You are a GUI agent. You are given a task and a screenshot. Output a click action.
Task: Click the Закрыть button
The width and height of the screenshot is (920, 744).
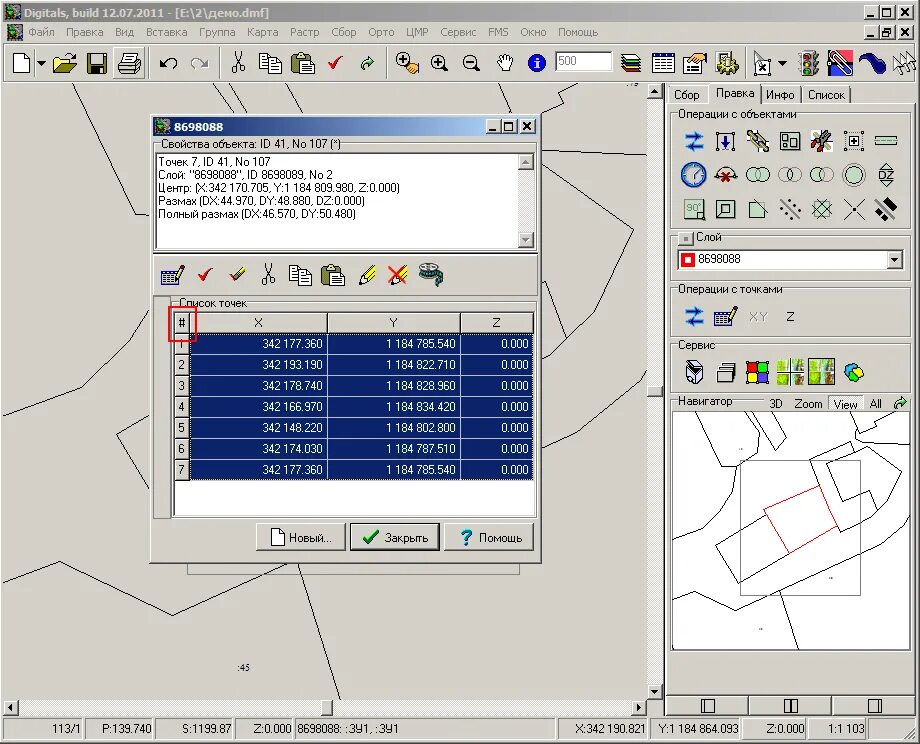point(394,537)
